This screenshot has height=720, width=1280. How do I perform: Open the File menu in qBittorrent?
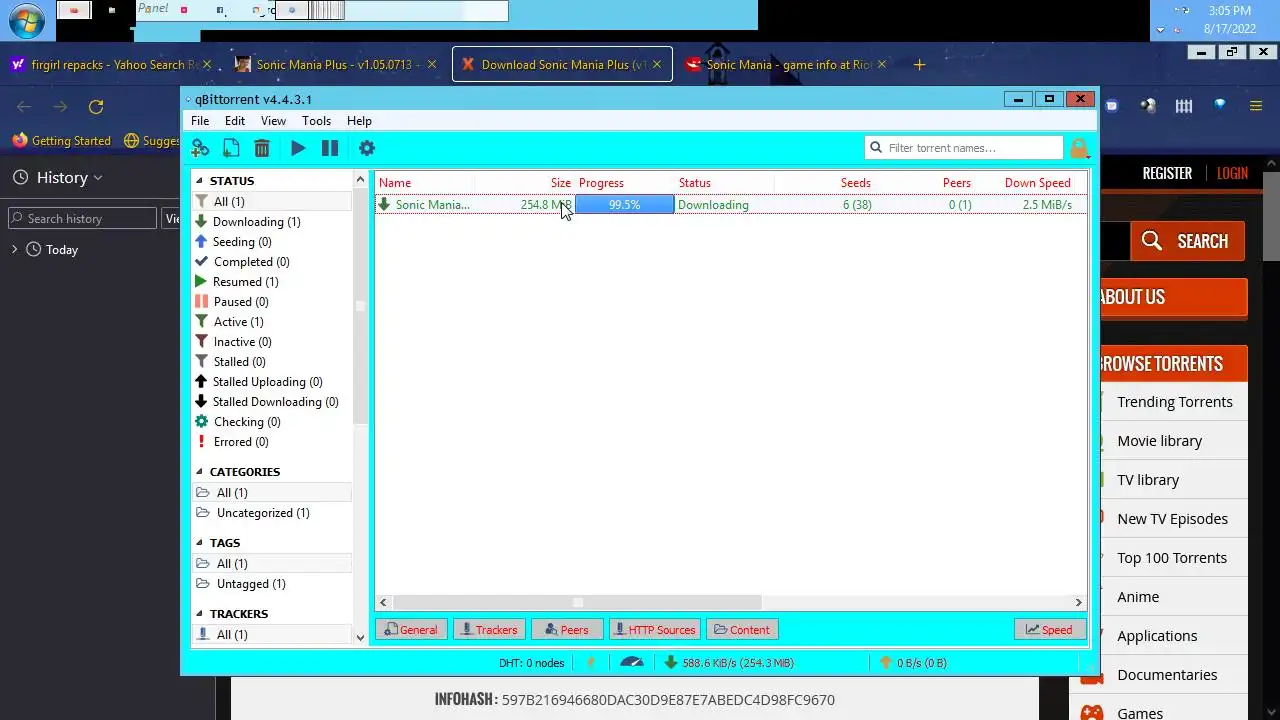tap(200, 121)
